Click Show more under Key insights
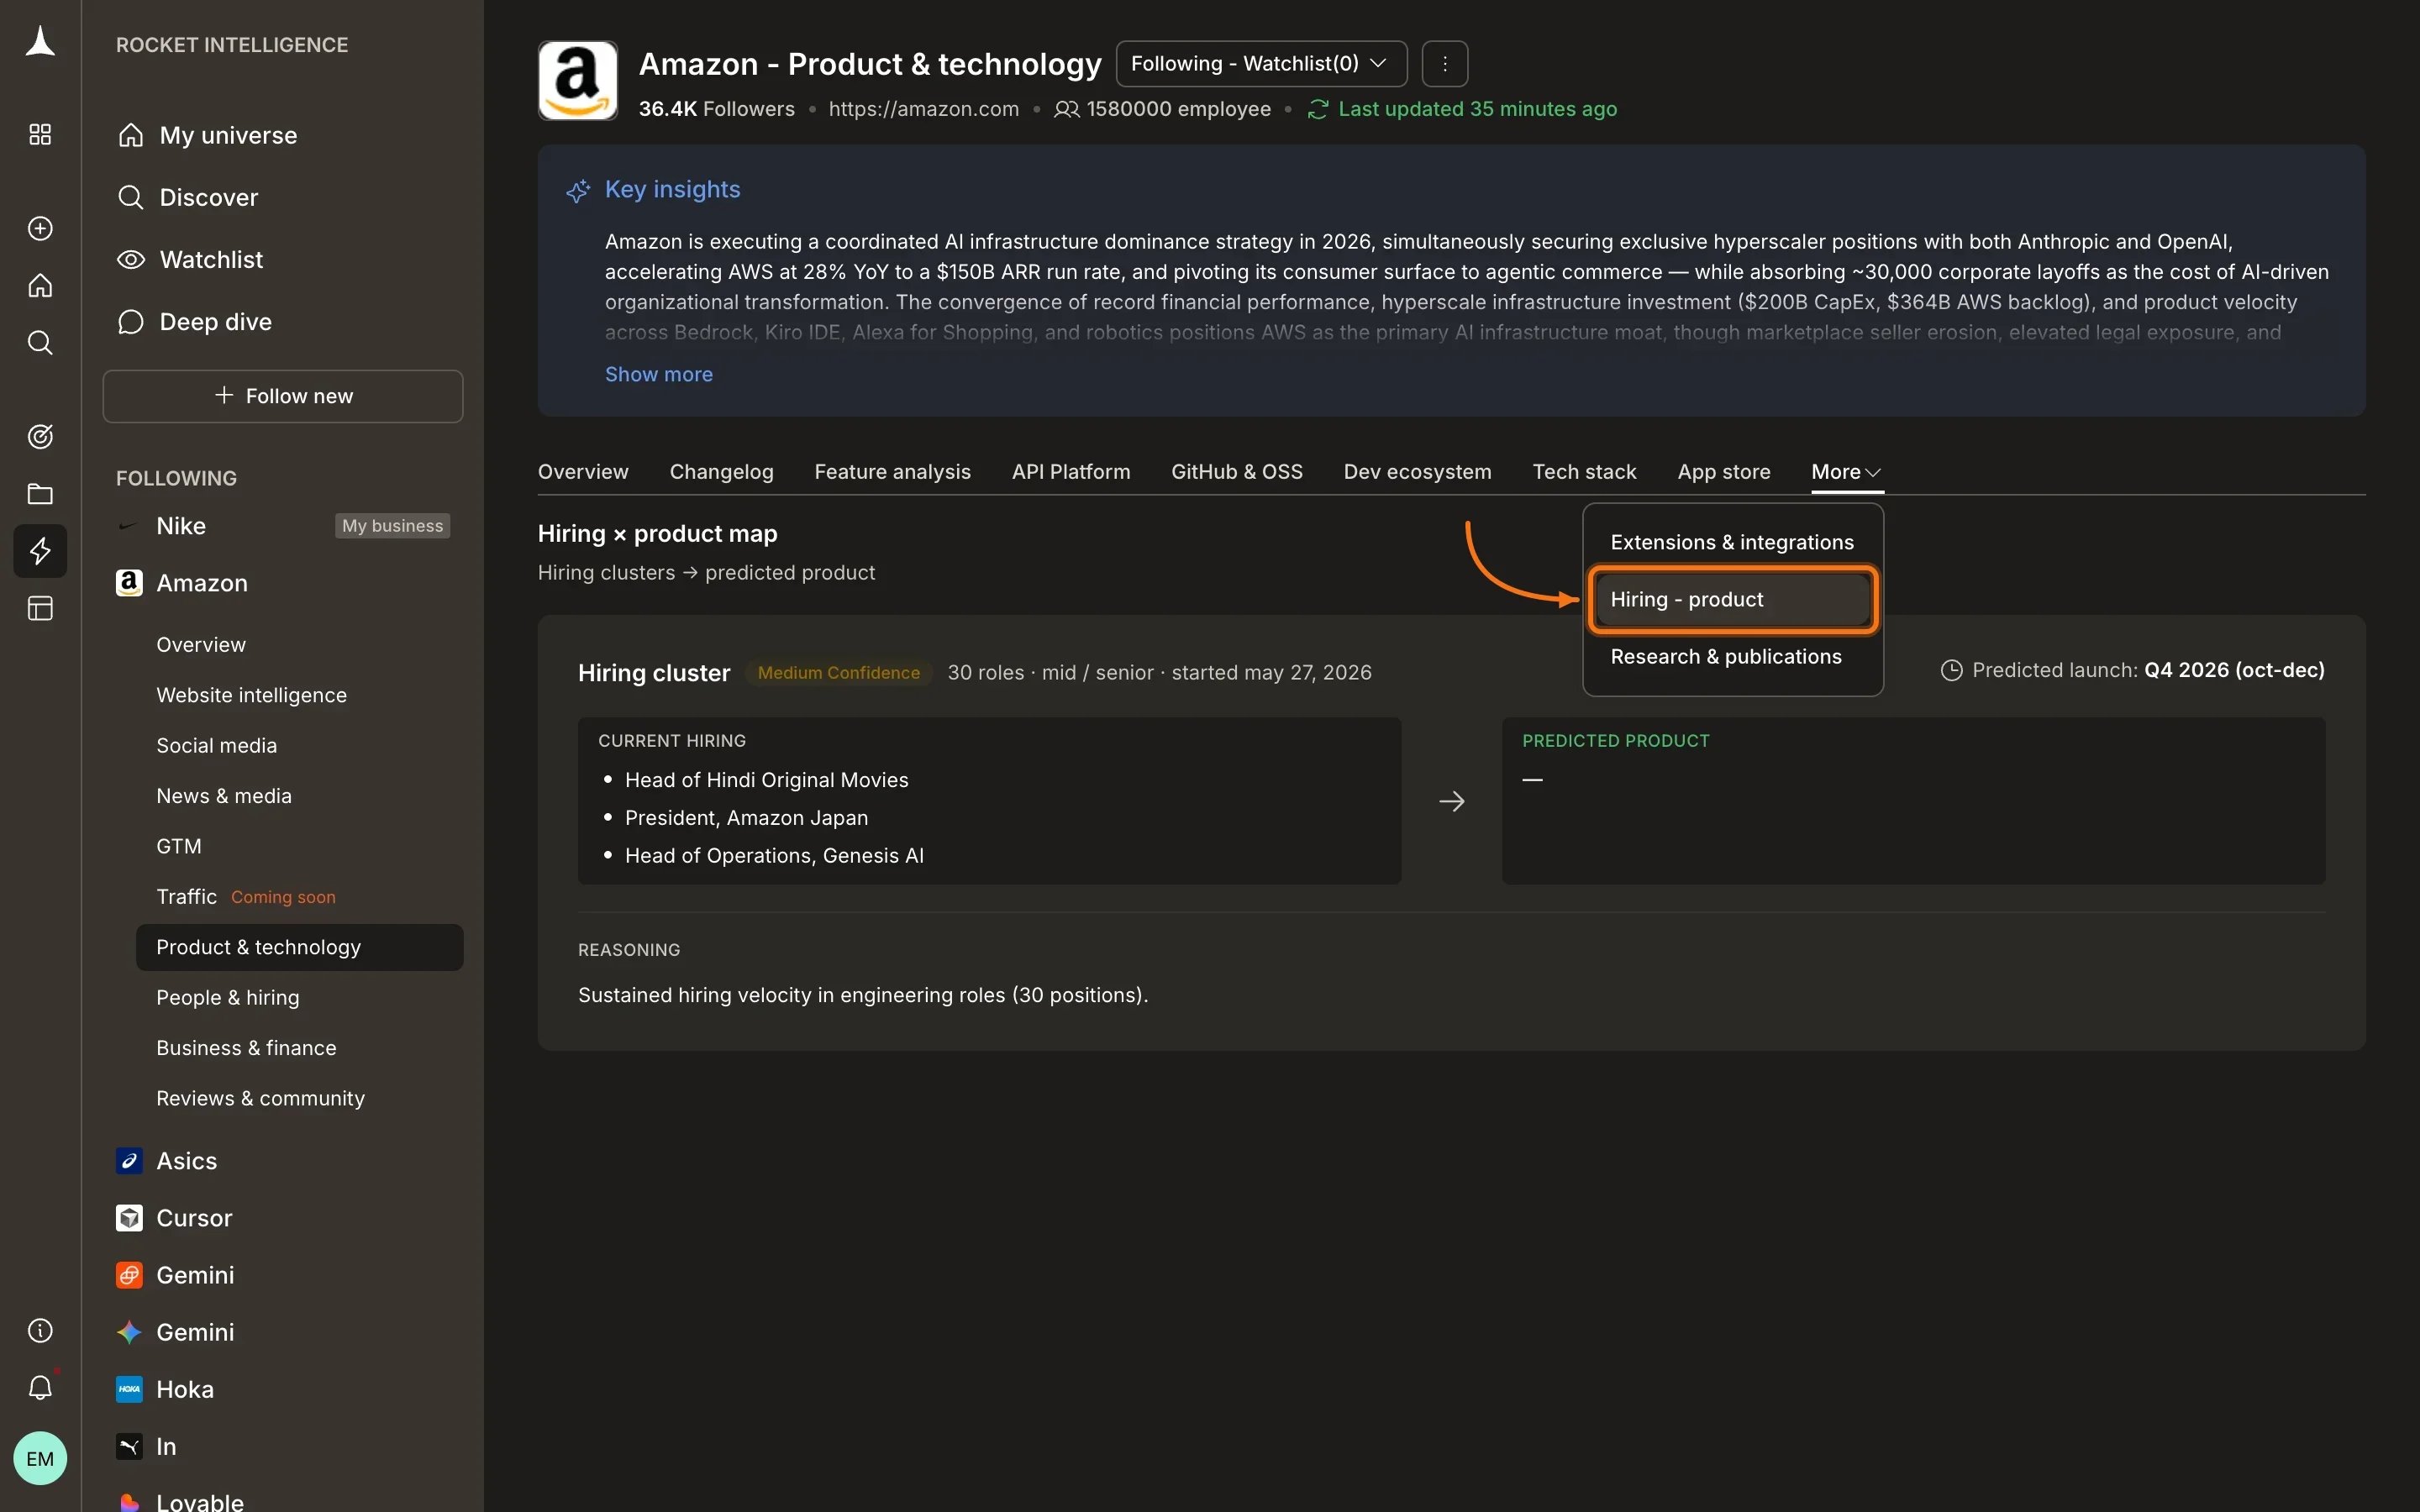 tap(659, 374)
